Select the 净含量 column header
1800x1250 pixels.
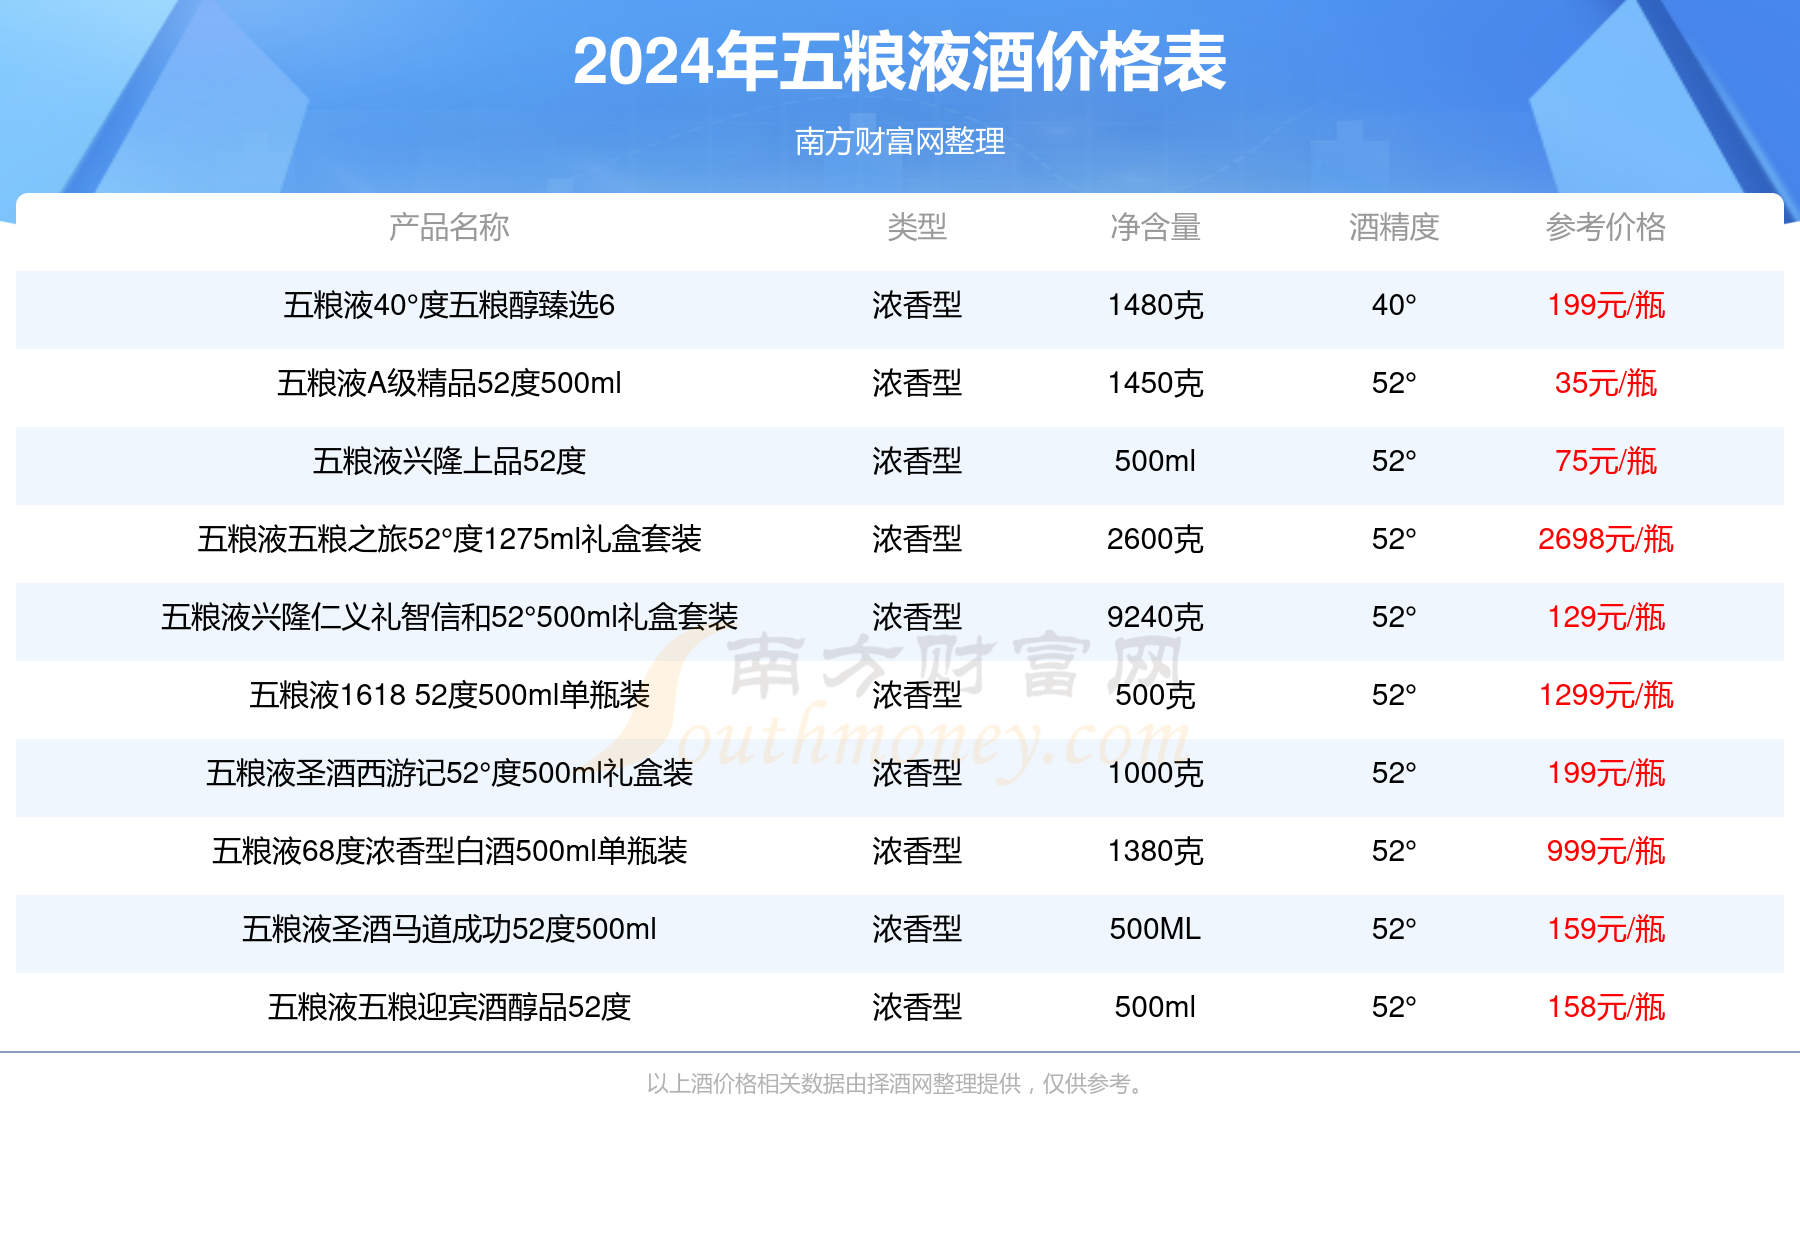(x=1155, y=227)
